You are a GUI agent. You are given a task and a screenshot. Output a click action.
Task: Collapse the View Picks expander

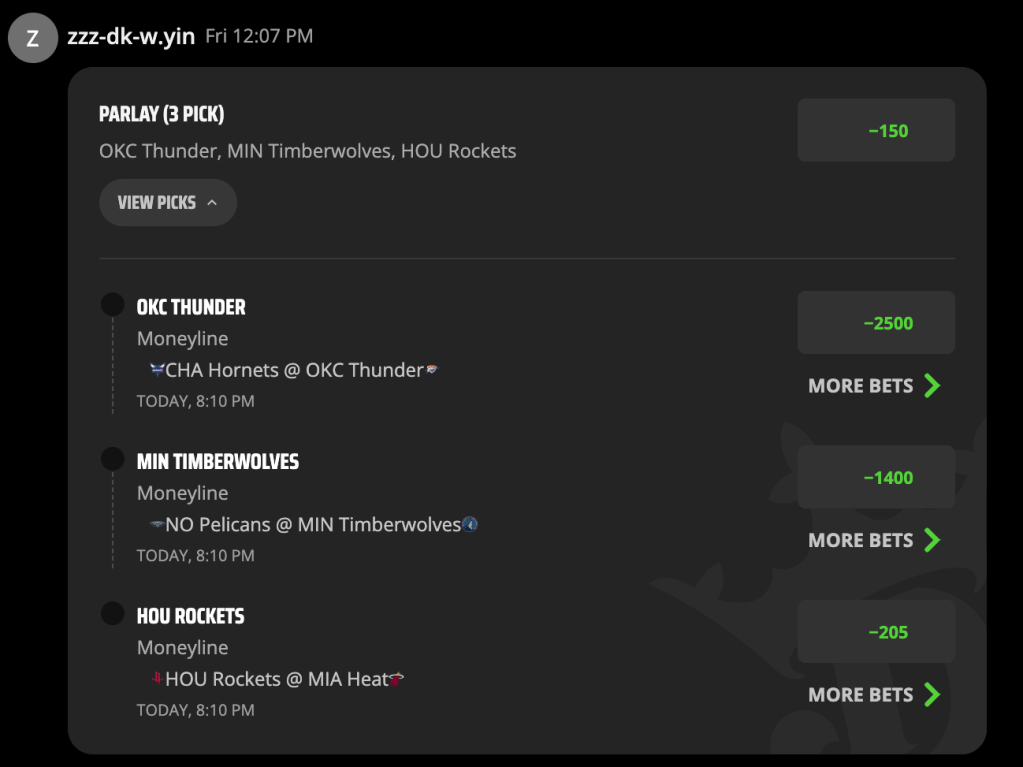coord(168,203)
